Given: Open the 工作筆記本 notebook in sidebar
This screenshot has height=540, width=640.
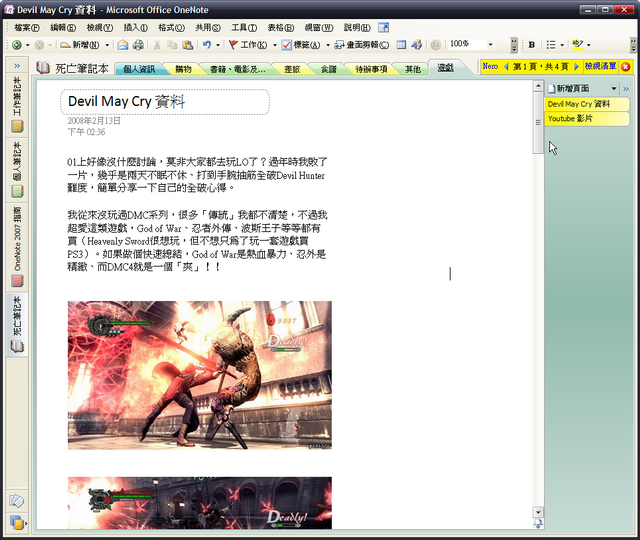Looking at the screenshot, I should [x=17, y=105].
